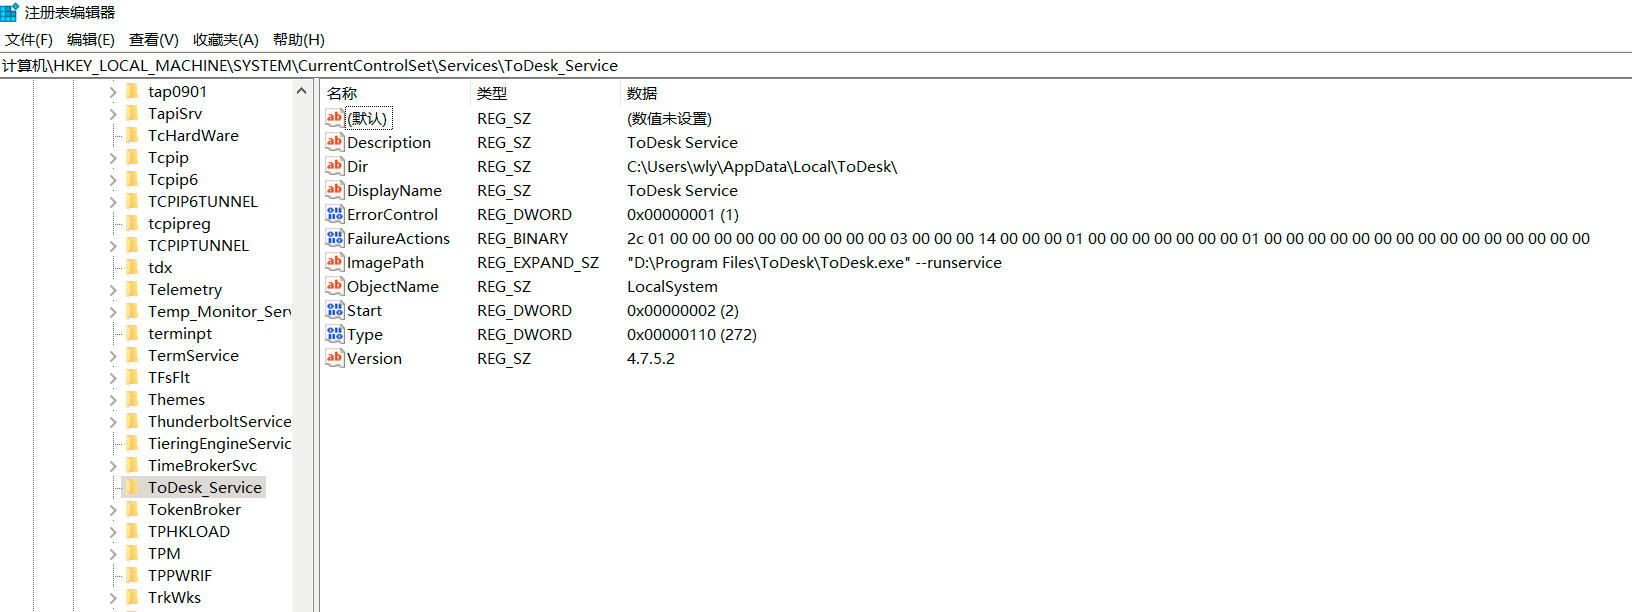Image resolution: width=1632 pixels, height=612 pixels.
Task: Click the (数值未设置) data cell
Action: 669,118
